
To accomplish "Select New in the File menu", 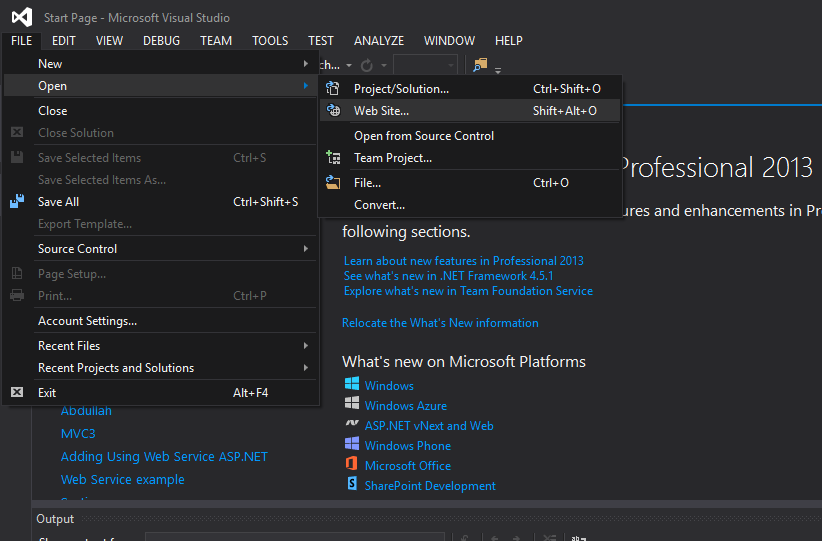I will click(160, 63).
